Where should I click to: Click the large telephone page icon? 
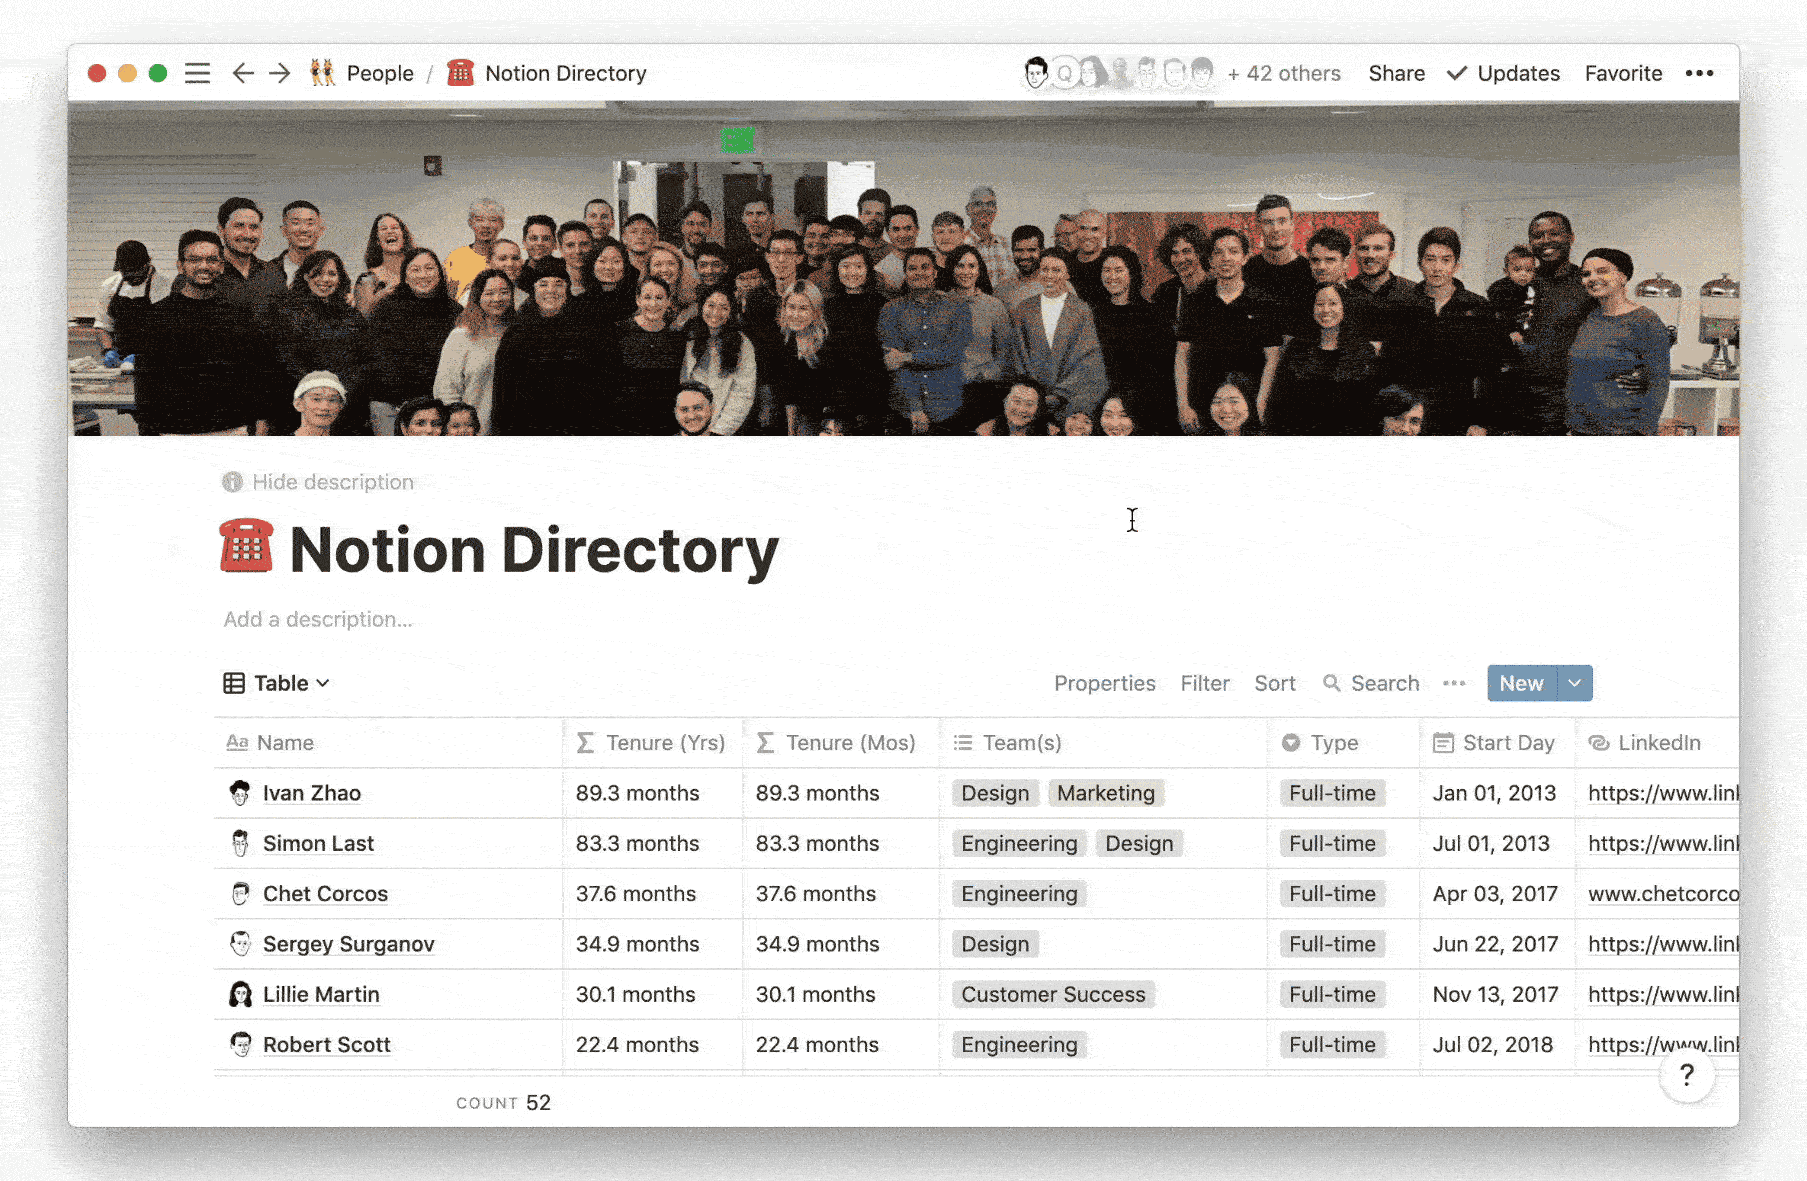click(246, 546)
